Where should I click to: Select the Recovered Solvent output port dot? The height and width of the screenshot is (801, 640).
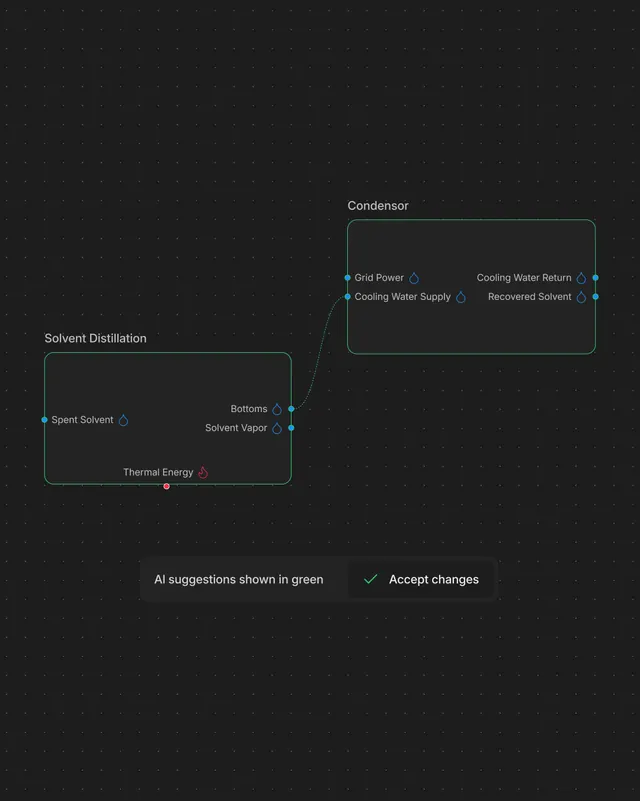coord(596,297)
